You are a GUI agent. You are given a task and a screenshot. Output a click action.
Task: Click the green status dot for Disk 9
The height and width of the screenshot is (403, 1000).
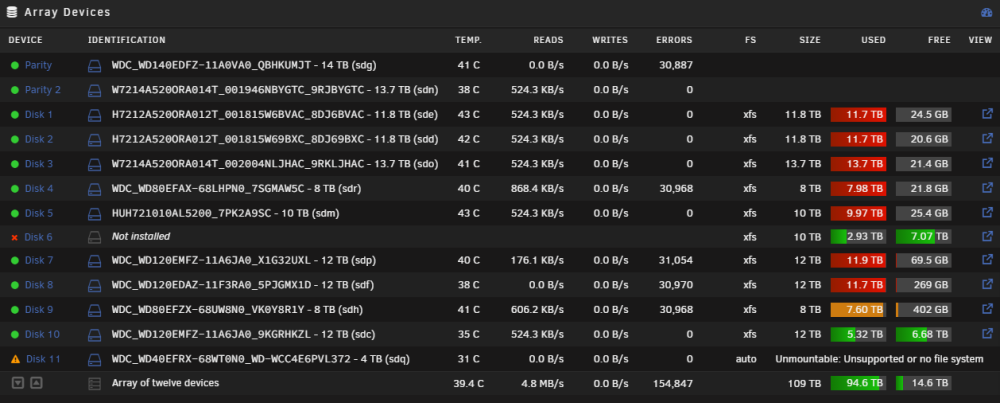[15, 310]
